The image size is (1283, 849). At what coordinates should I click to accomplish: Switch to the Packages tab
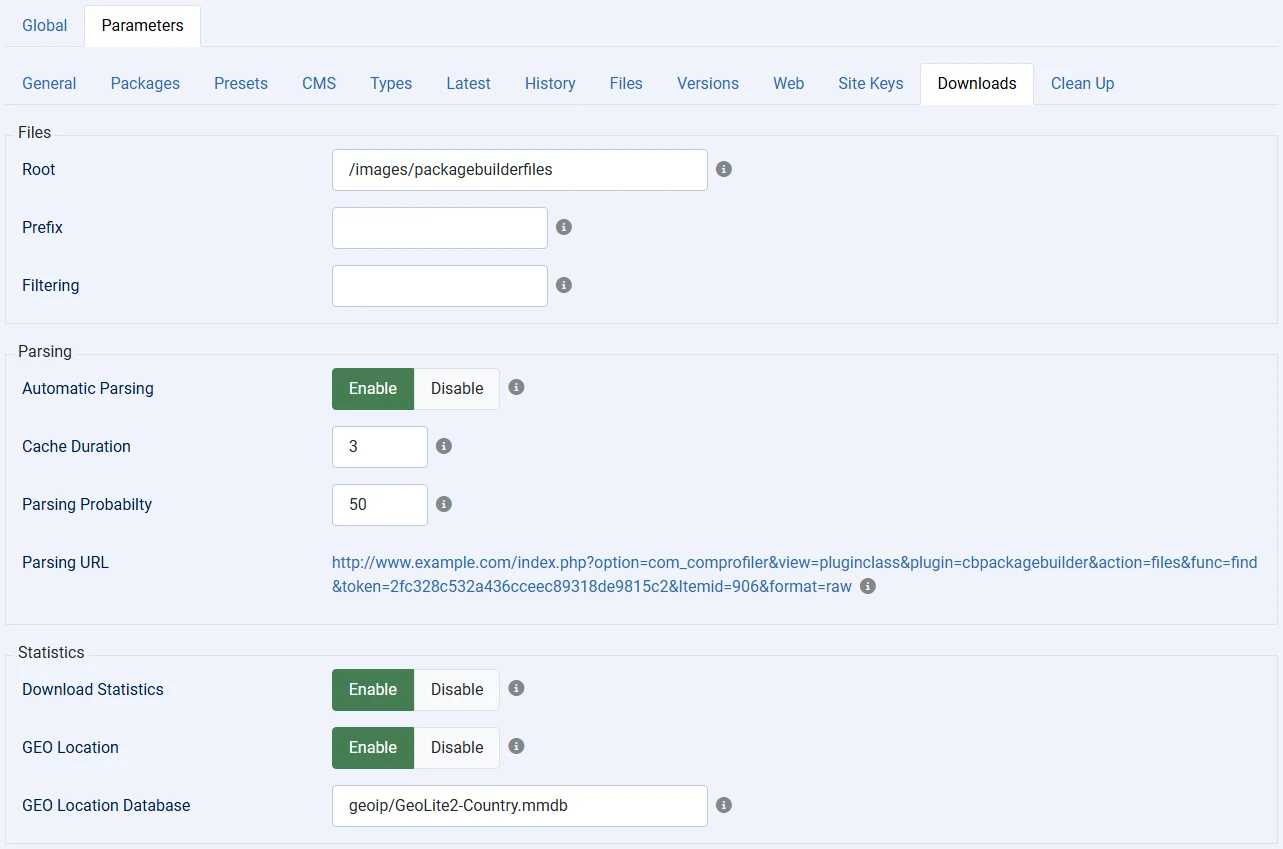tap(144, 83)
